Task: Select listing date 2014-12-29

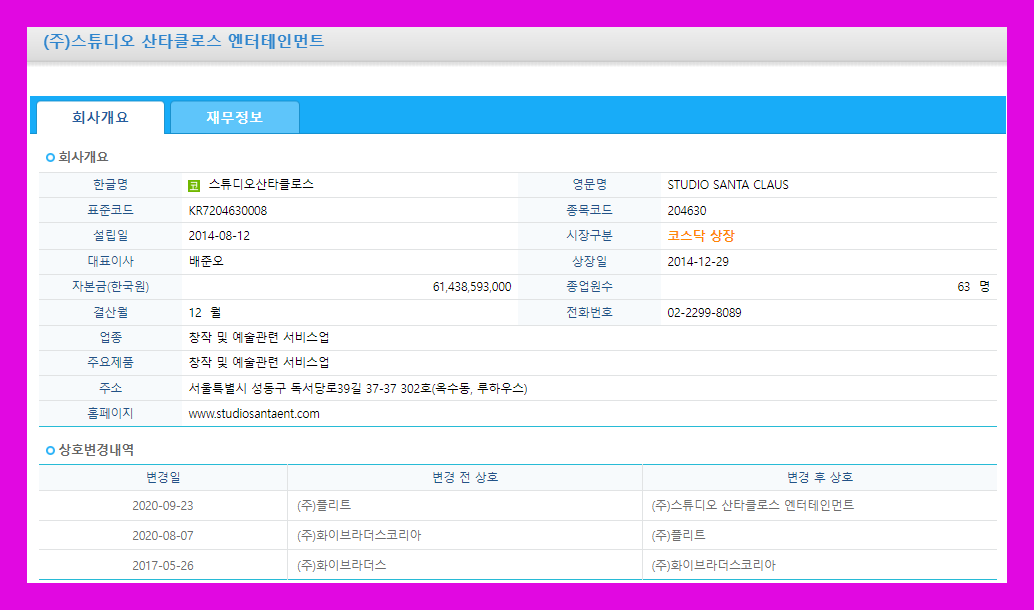Action: click(x=698, y=261)
